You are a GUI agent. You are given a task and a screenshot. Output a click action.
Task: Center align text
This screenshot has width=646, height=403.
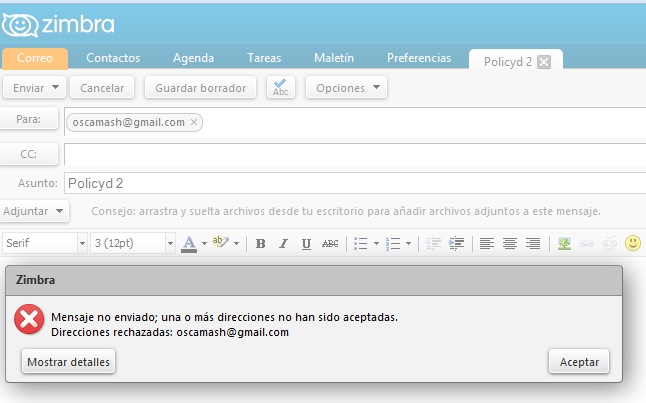tap(510, 244)
